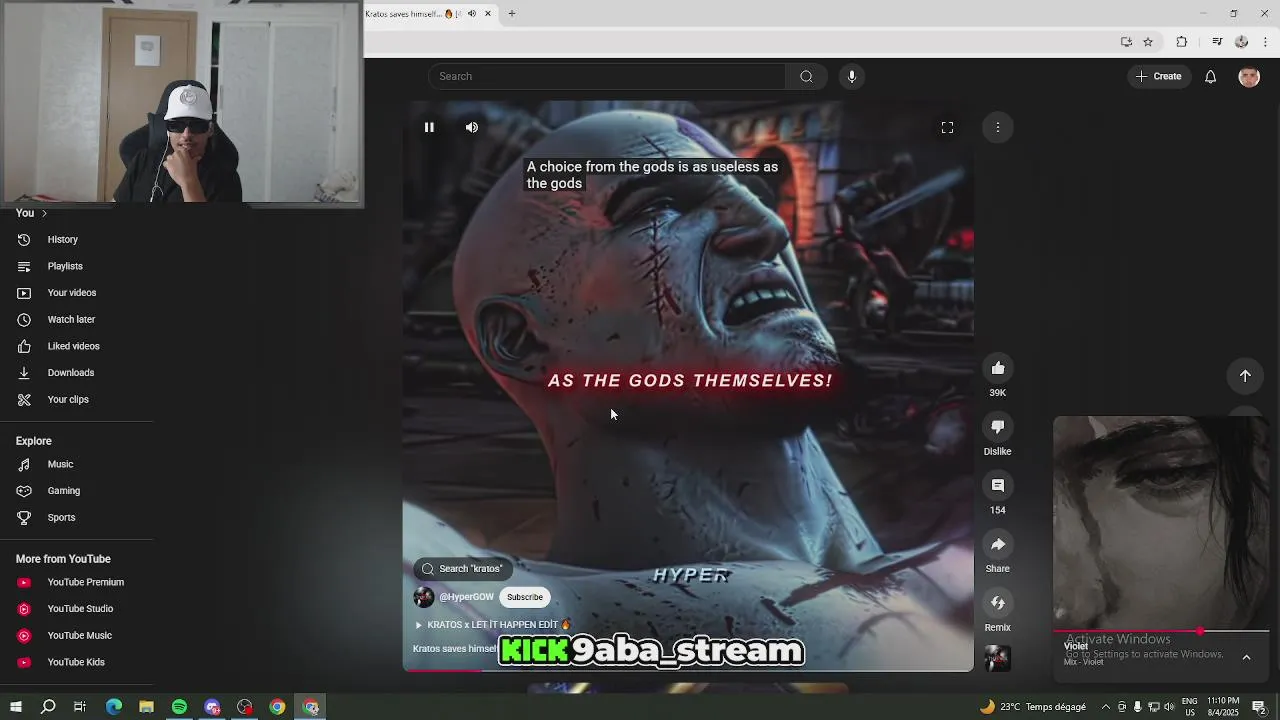Start voice search with microphone
This screenshot has width=1280, height=720.
852,76
